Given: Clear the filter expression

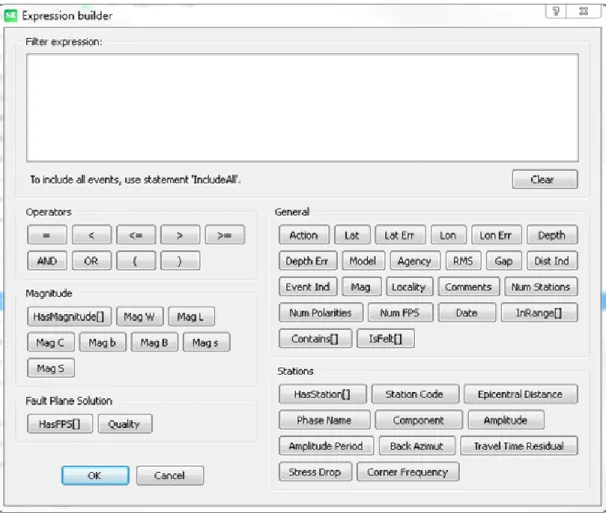Looking at the screenshot, I should pos(545,179).
